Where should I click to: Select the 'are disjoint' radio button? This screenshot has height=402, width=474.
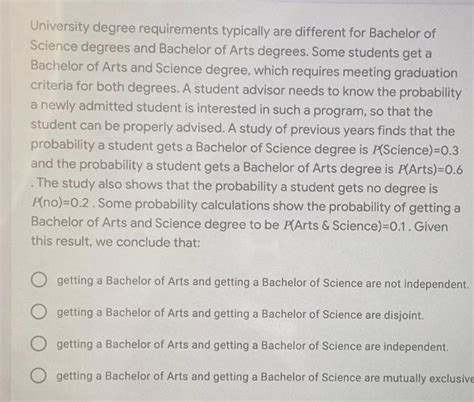click(39, 312)
